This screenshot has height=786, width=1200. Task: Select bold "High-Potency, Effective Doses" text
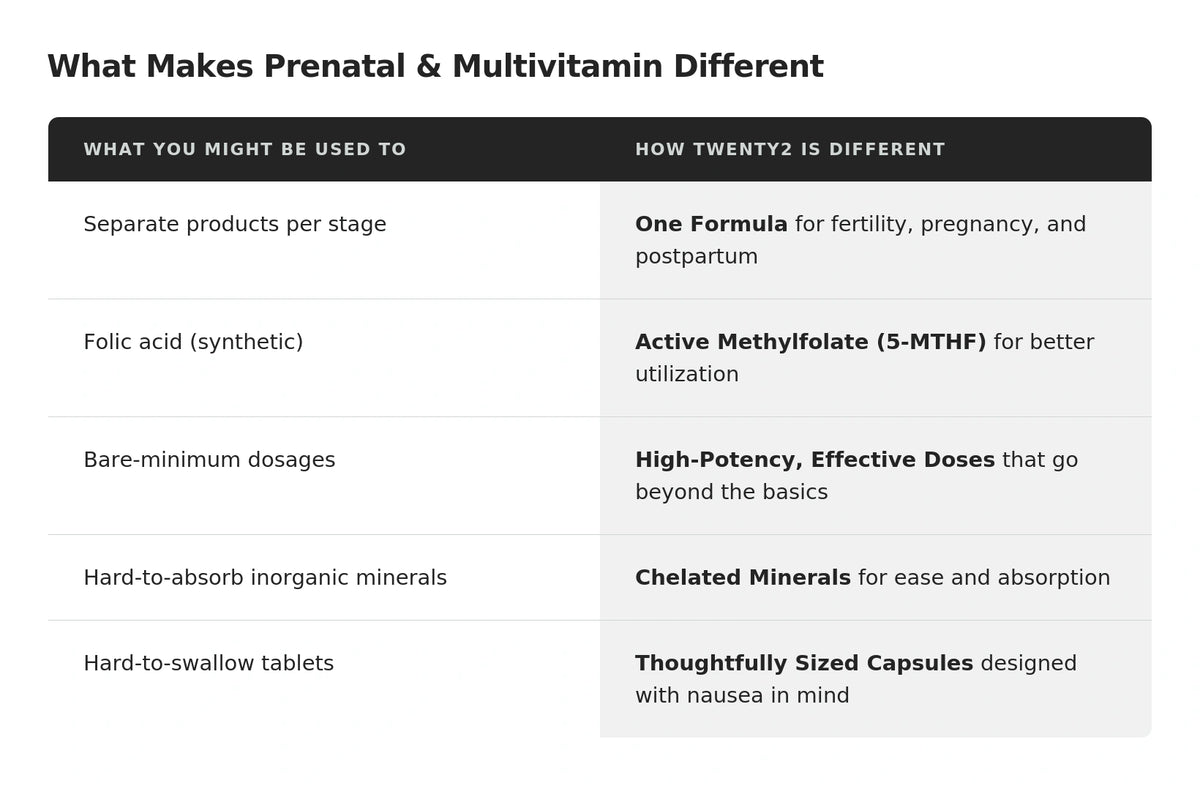coord(814,460)
